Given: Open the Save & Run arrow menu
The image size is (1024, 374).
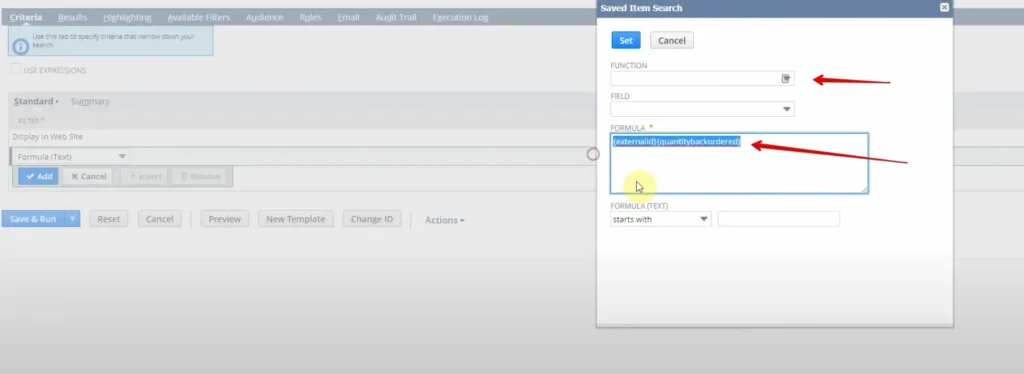Looking at the screenshot, I should (72, 219).
